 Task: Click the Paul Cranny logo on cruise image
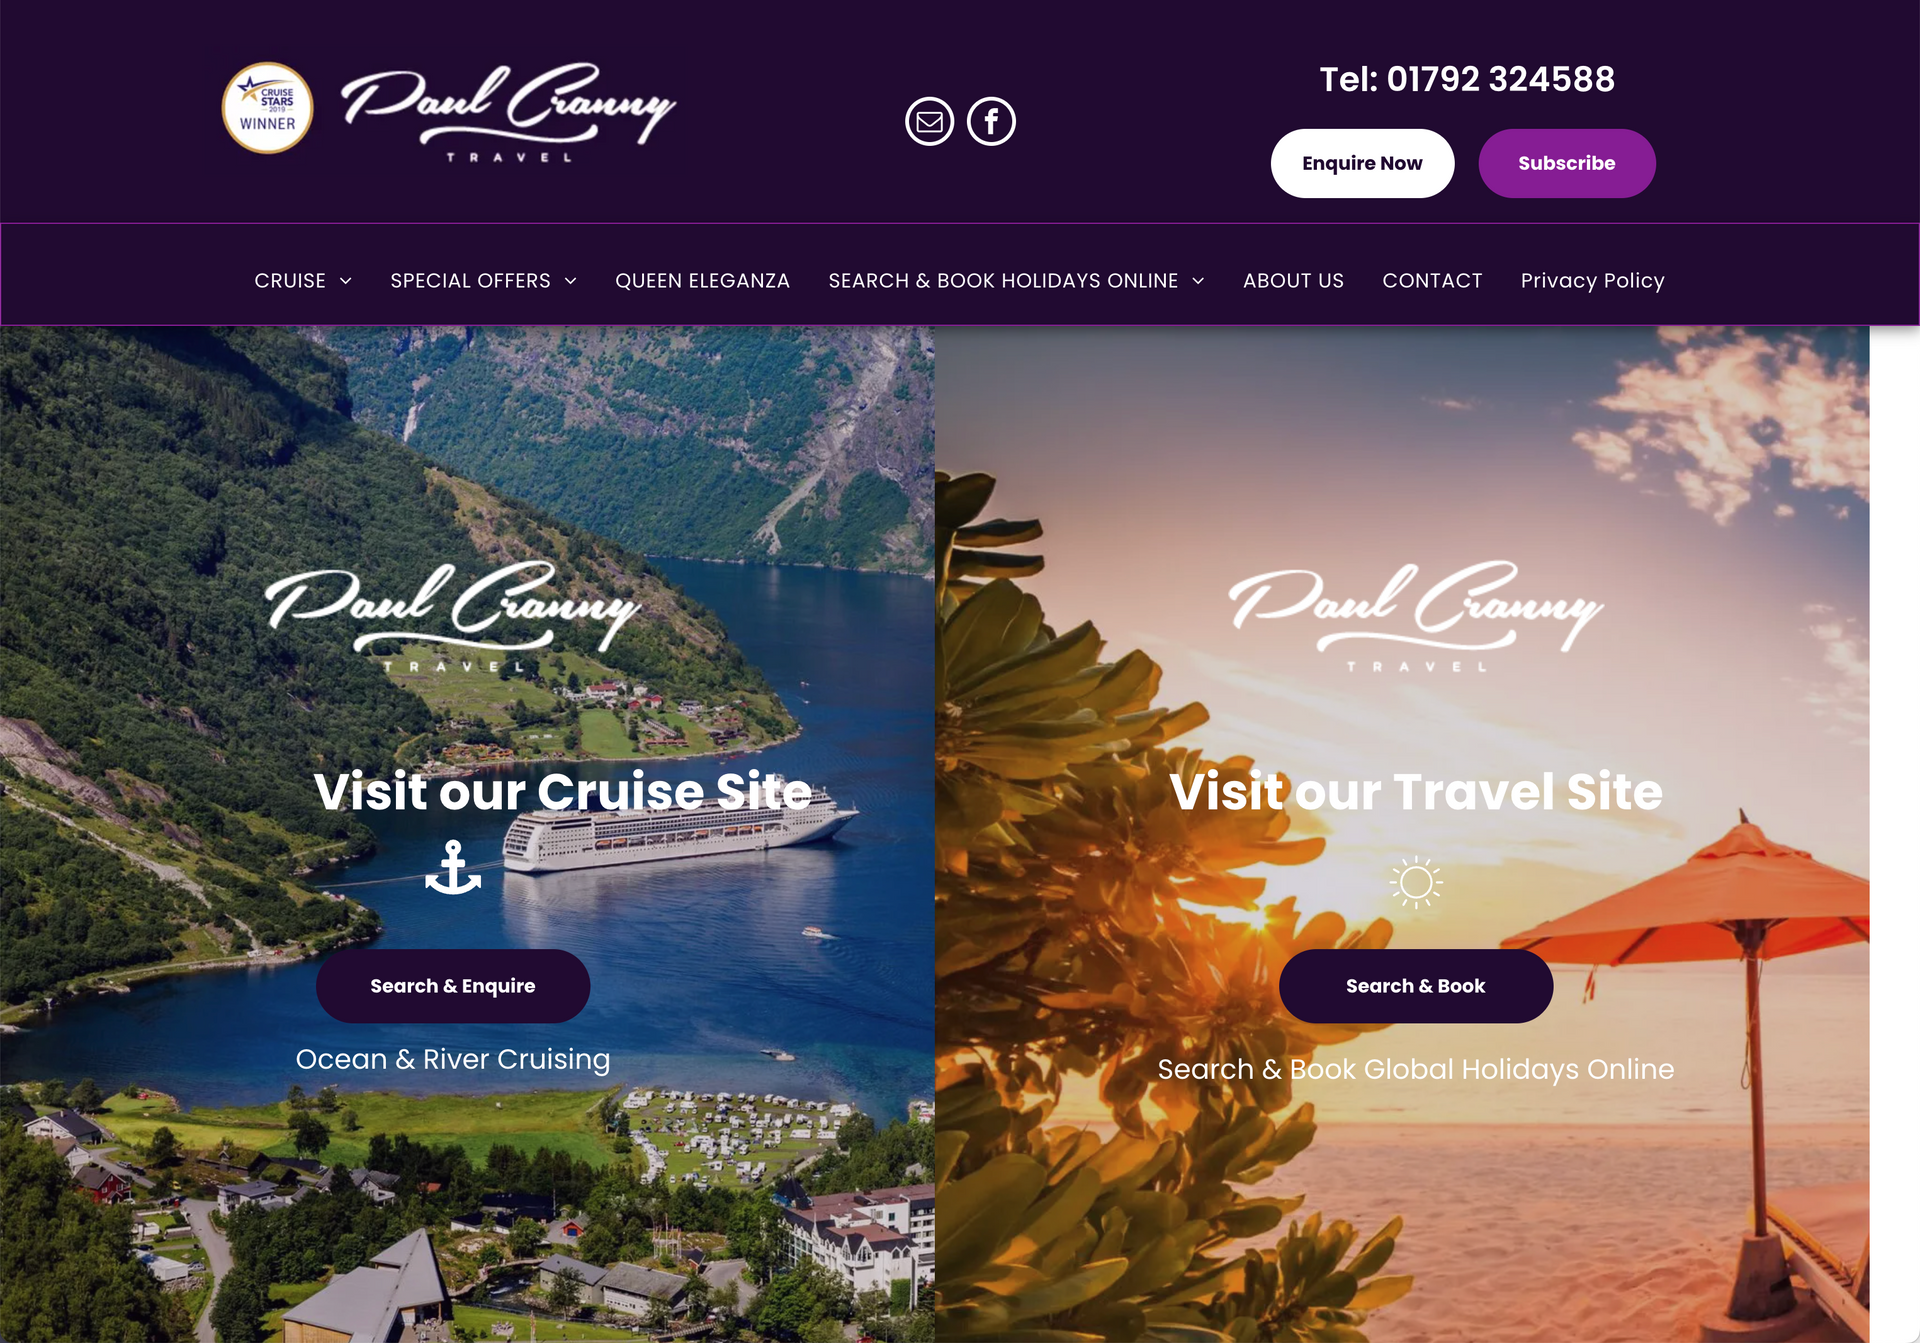pos(452,616)
